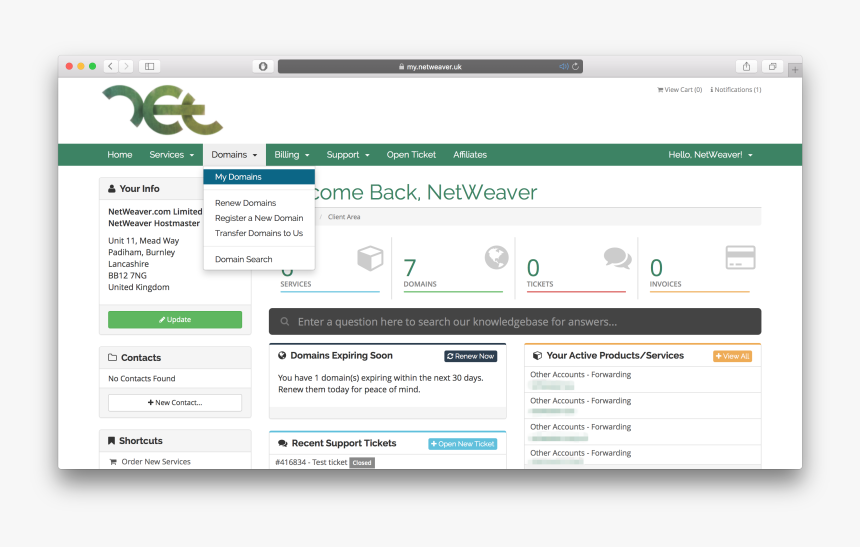Open Notifications (1) link
The image size is (860, 547).
(735, 89)
